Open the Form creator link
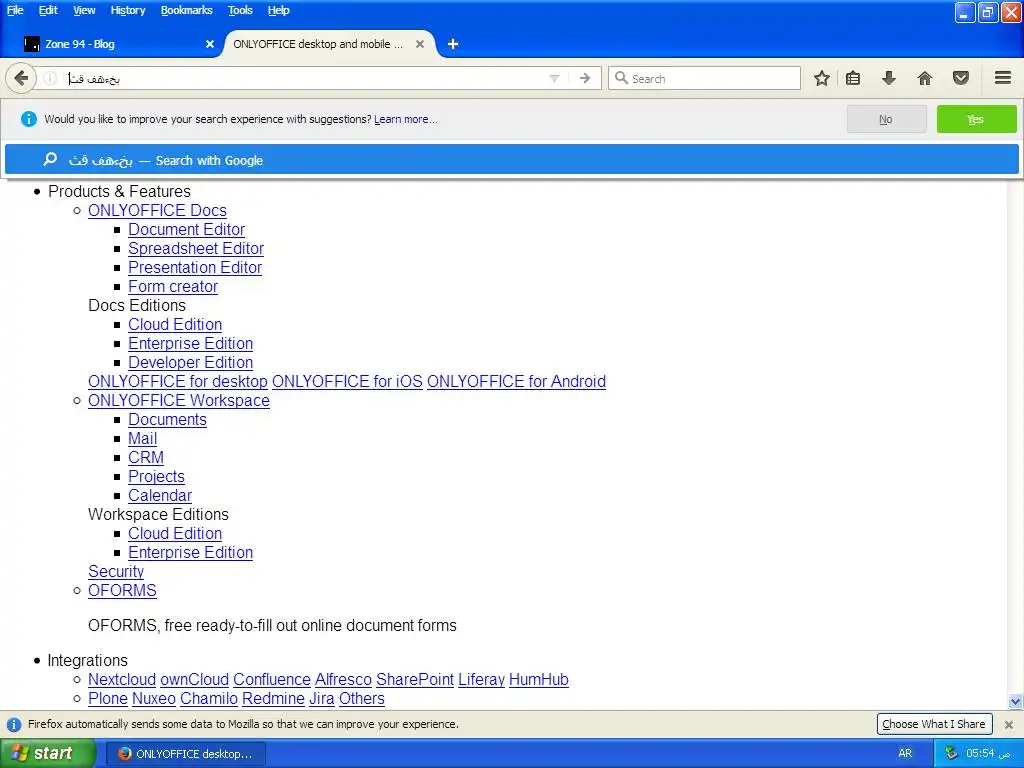The height and width of the screenshot is (768, 1024). coord(173,286)
